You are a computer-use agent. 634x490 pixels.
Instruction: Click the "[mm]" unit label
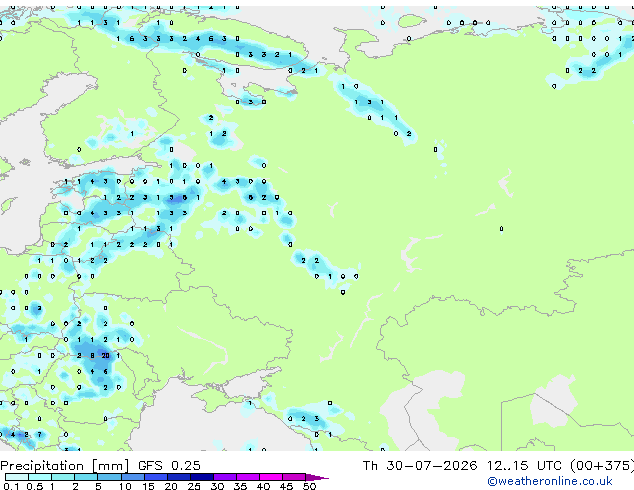[x=110, y=466]
